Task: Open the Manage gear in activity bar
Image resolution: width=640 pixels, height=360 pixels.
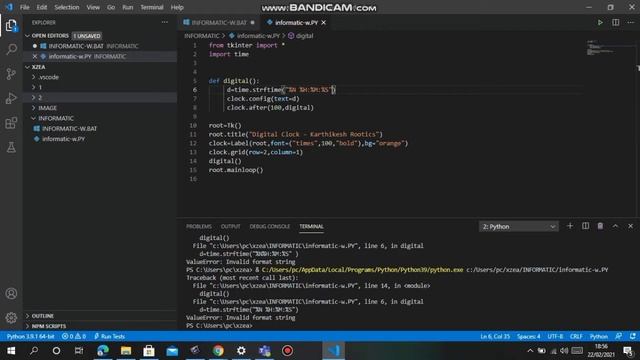Action: click(11, 317)
